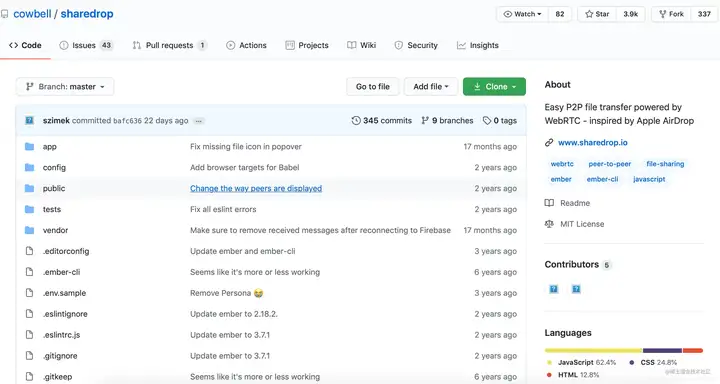
Task: Click the Go to file button
Action: click(372, 86)
